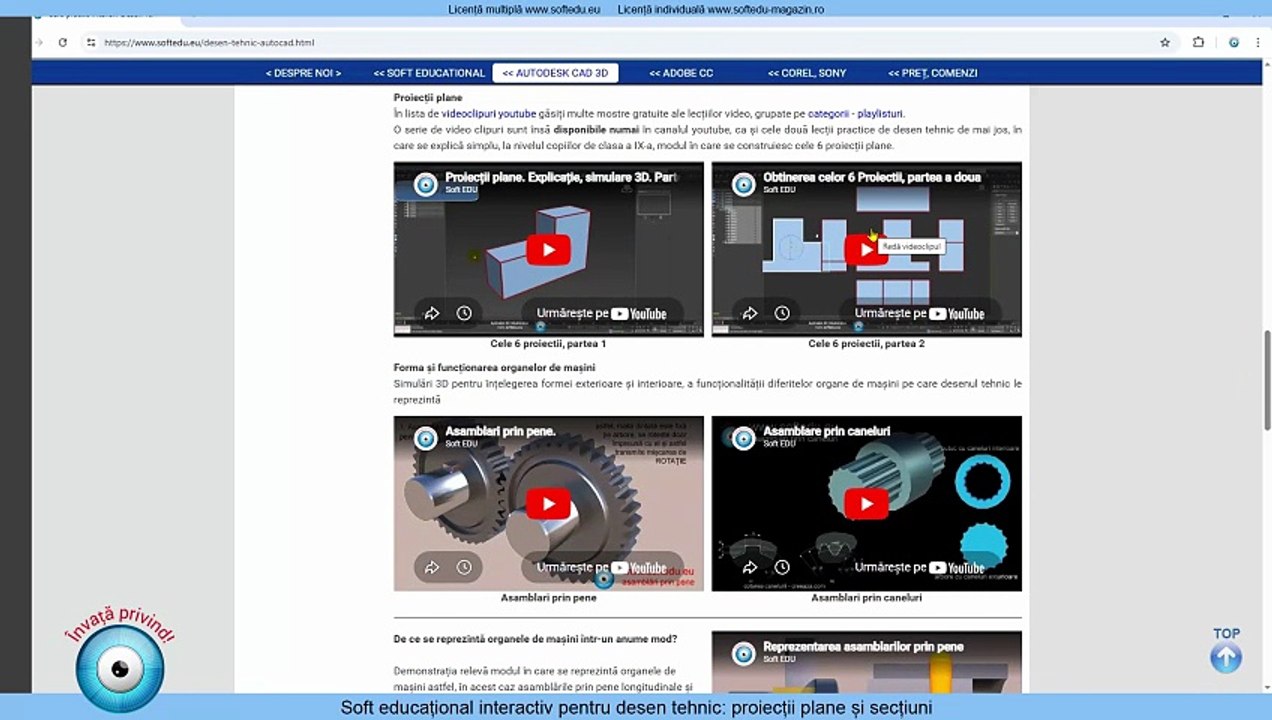Follow the categorii - playlisturi link

(x=856, y=114)
